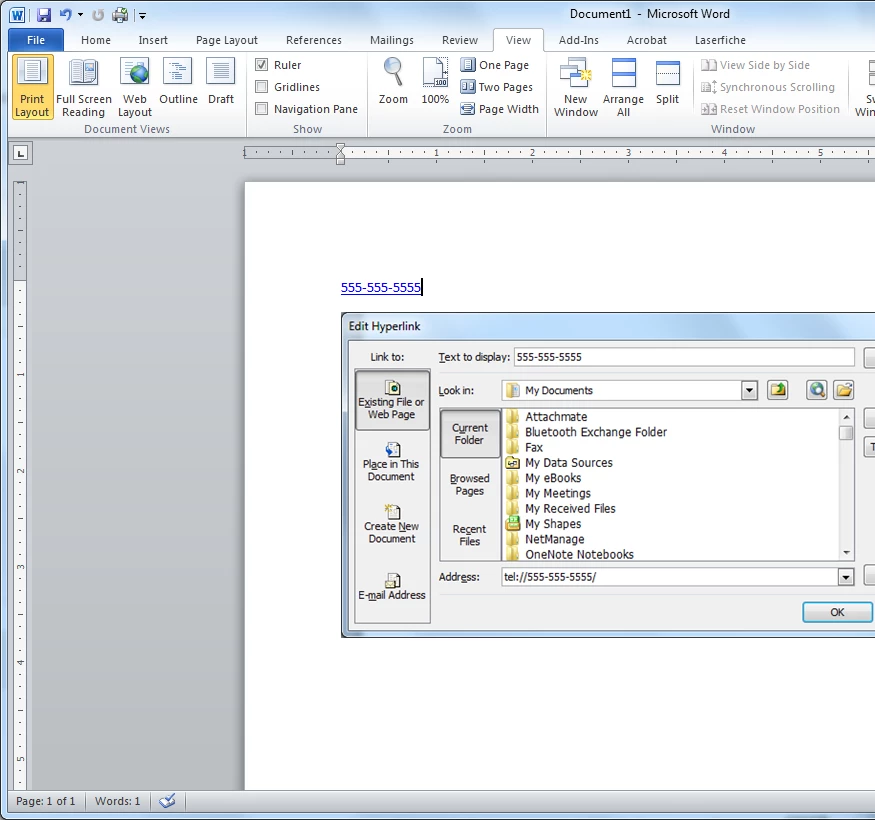Click the Split window button
The height and width of the screenshot is (820, 875).
pyautogui.click(x=667, y=81)
